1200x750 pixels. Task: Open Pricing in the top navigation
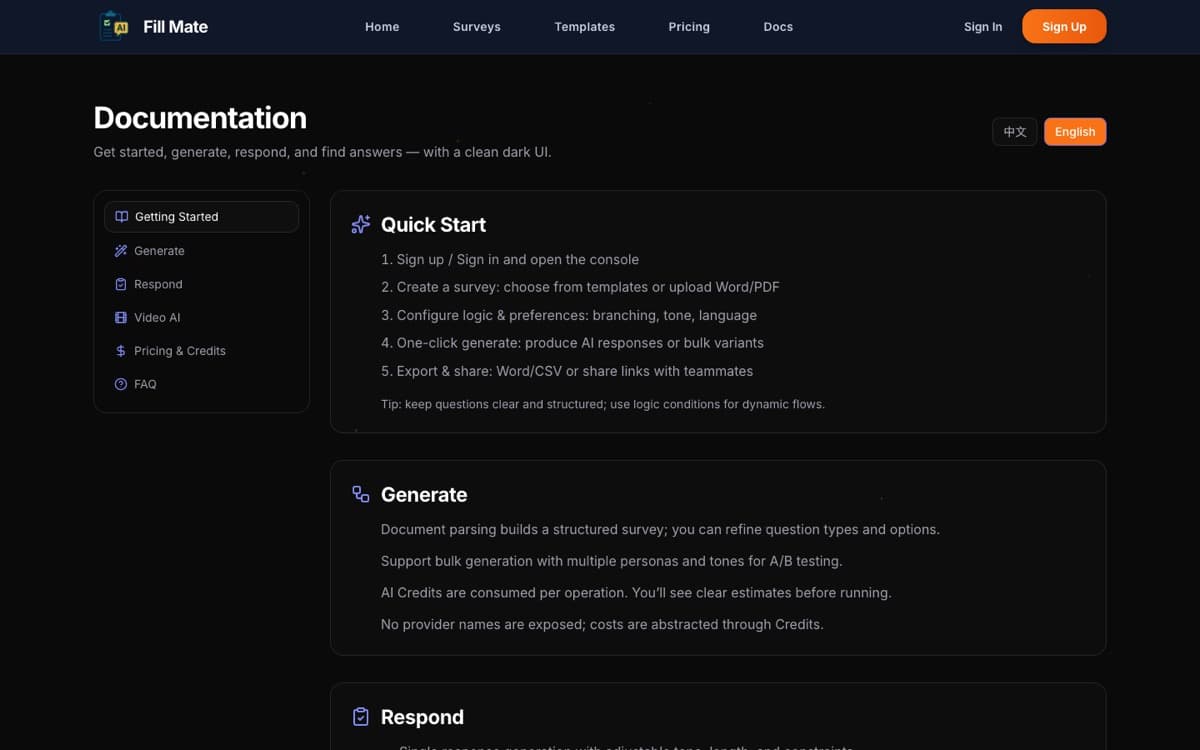[689, 27]
